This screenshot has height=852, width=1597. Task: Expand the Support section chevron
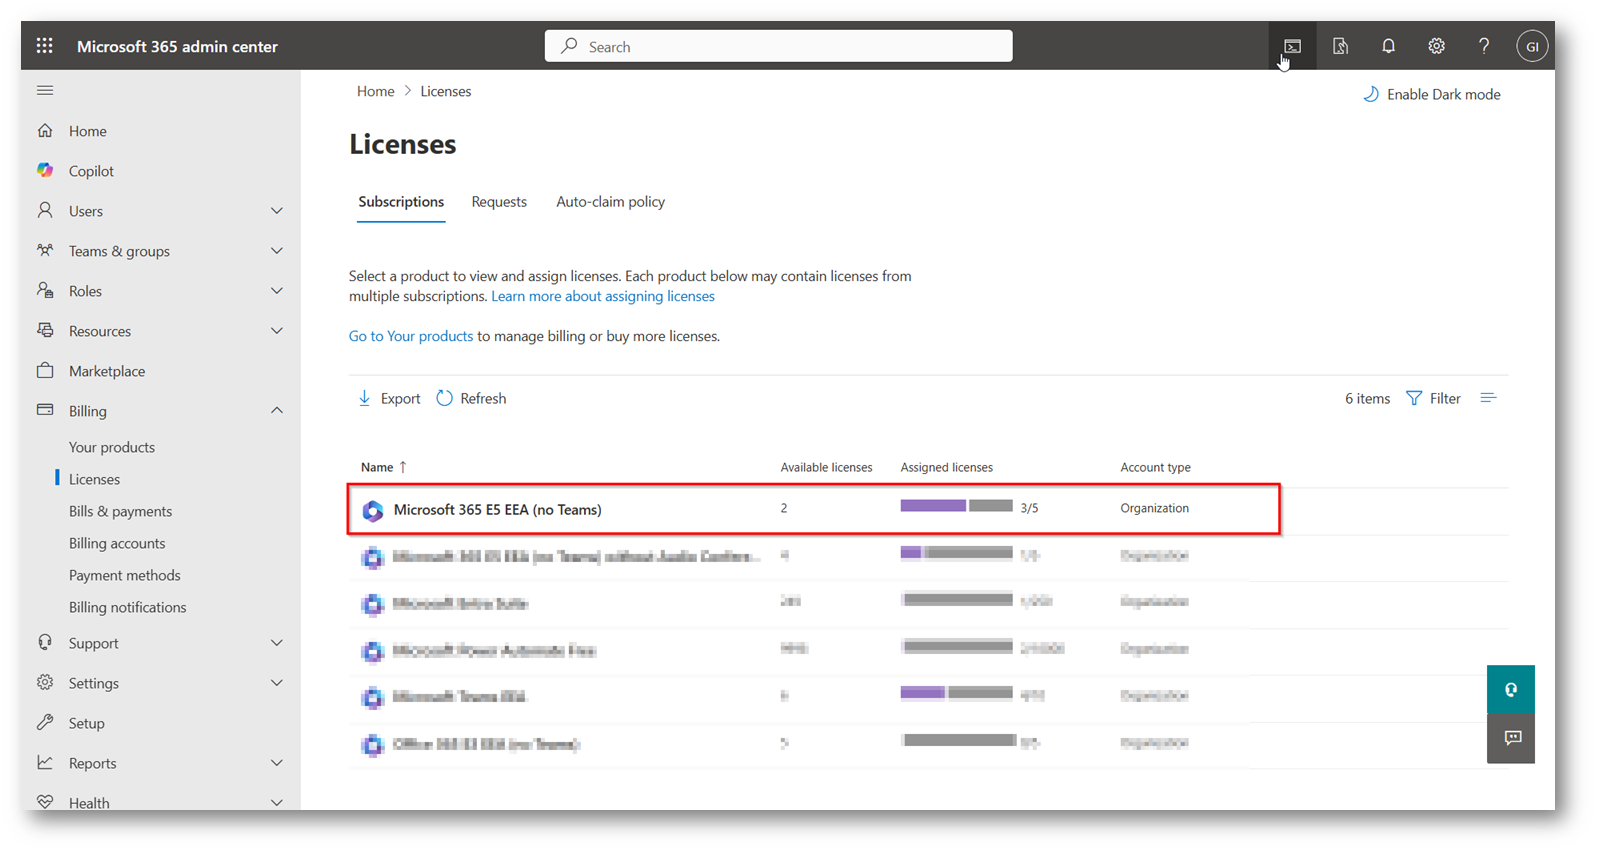tap(277, 643)
